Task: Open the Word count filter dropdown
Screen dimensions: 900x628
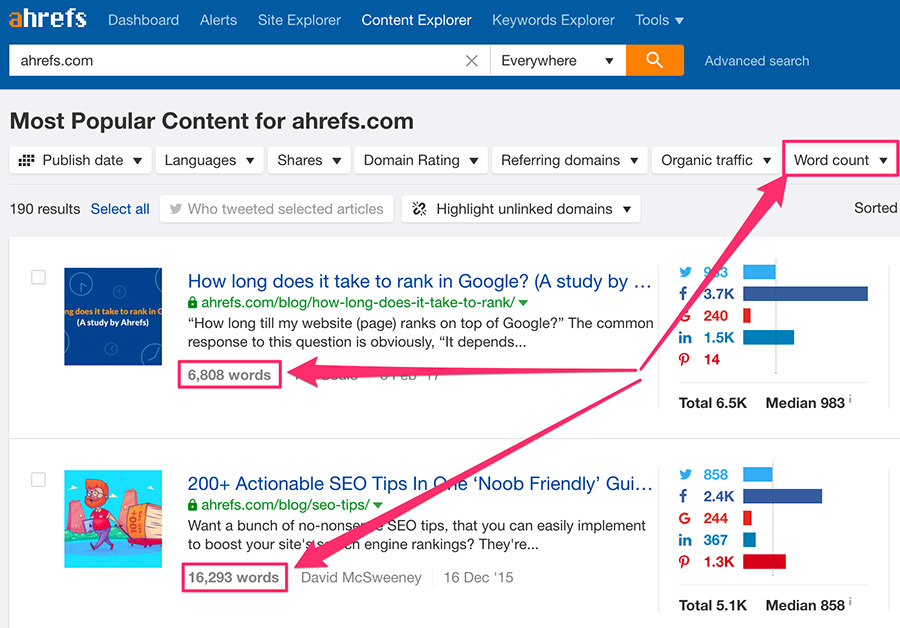Action: point(840,160)
